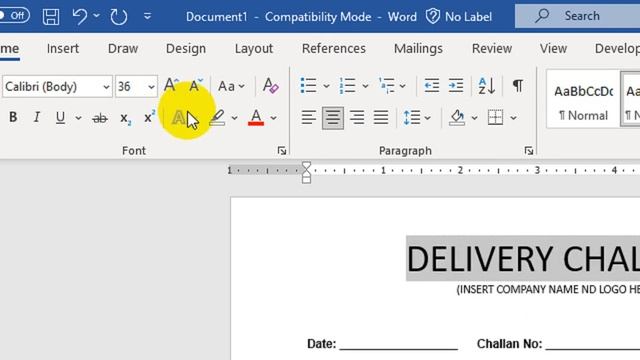Click the No Label sensitivity button
This screenshot has width=640, height=360.
[x=459, y=17]
